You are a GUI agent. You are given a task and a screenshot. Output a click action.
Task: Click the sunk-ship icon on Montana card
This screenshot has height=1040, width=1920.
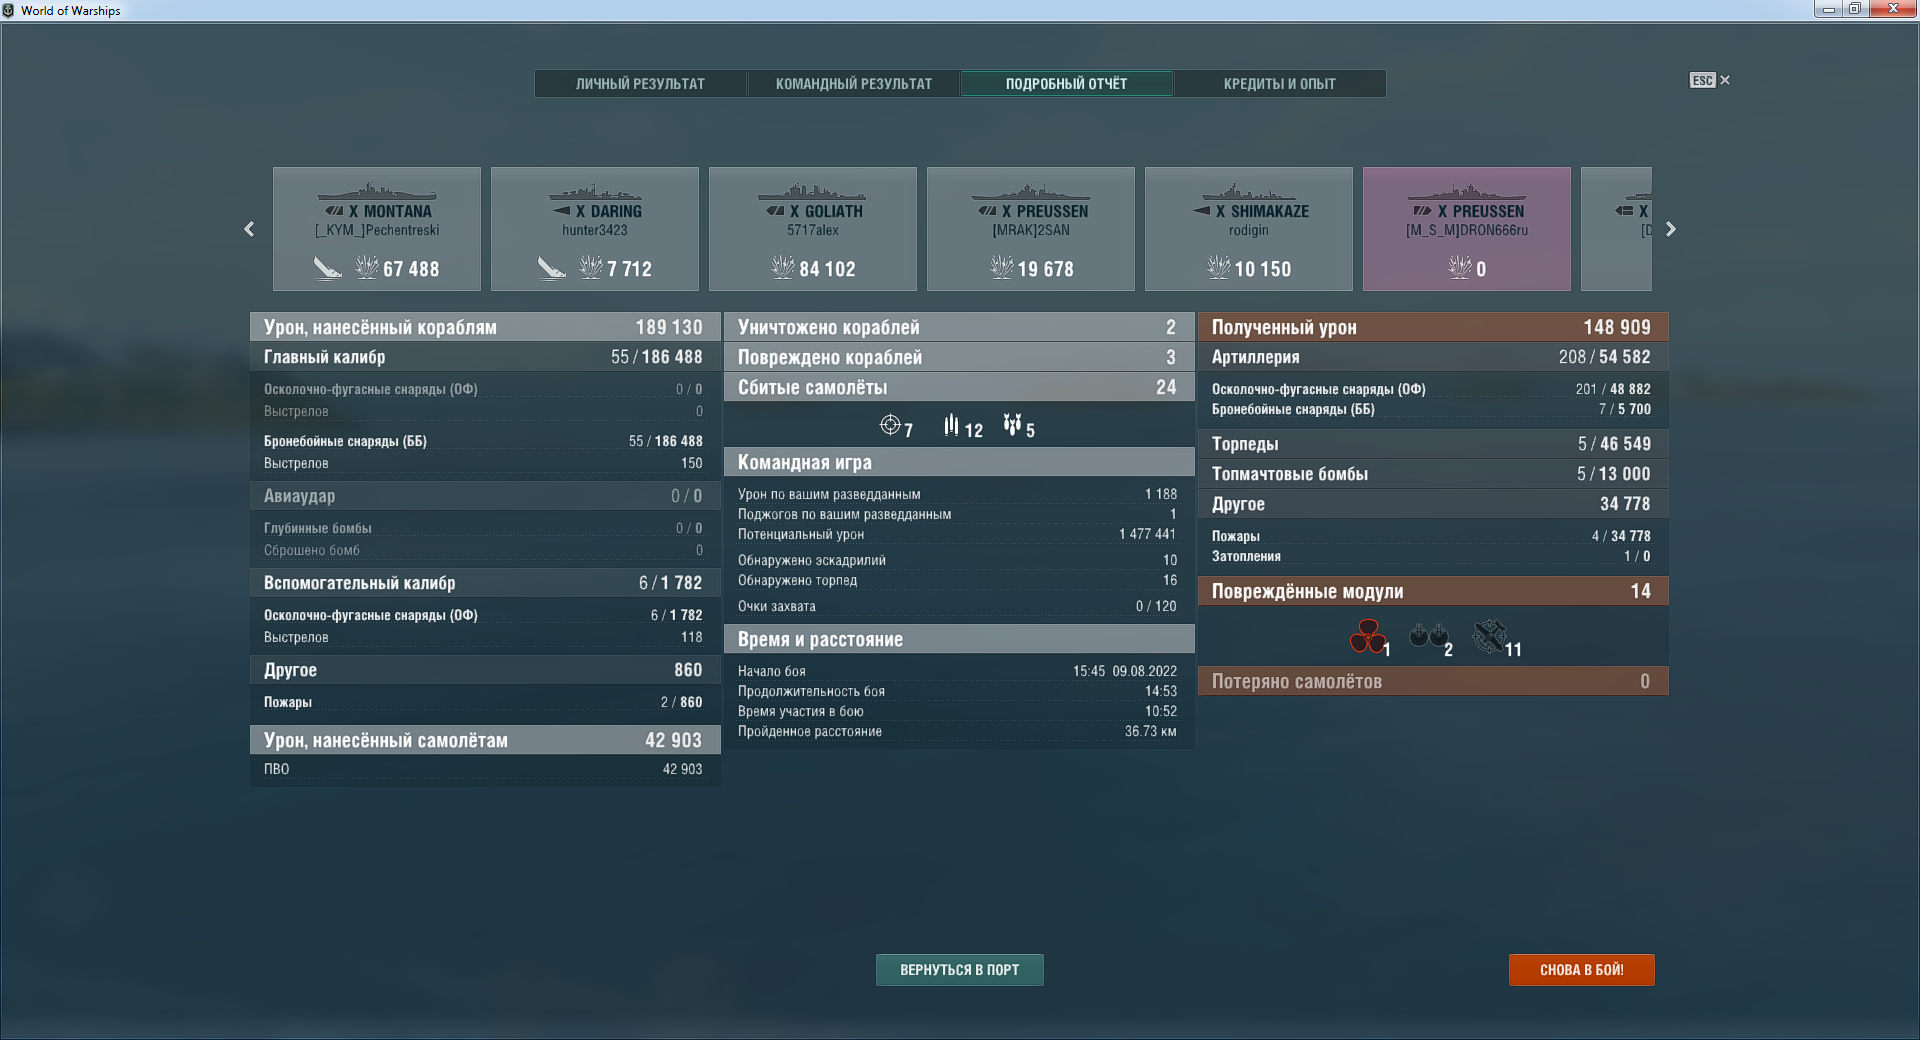(328, 268)
